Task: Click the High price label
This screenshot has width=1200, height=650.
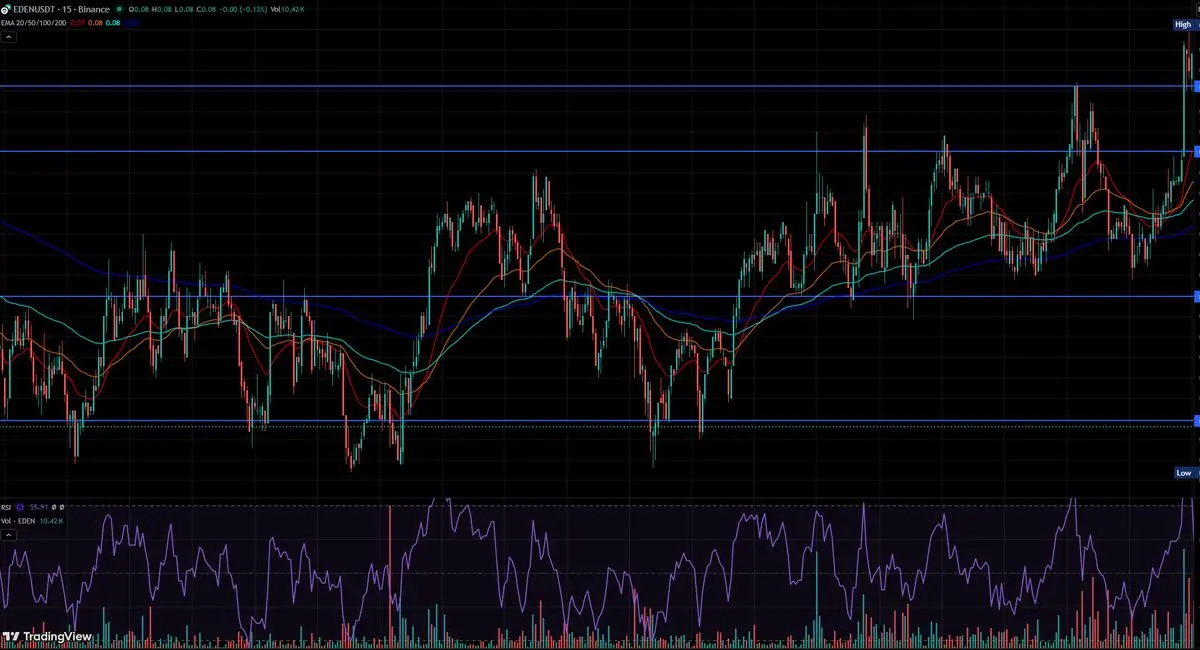Action: pyautogui.click(x=1184, y=24)
